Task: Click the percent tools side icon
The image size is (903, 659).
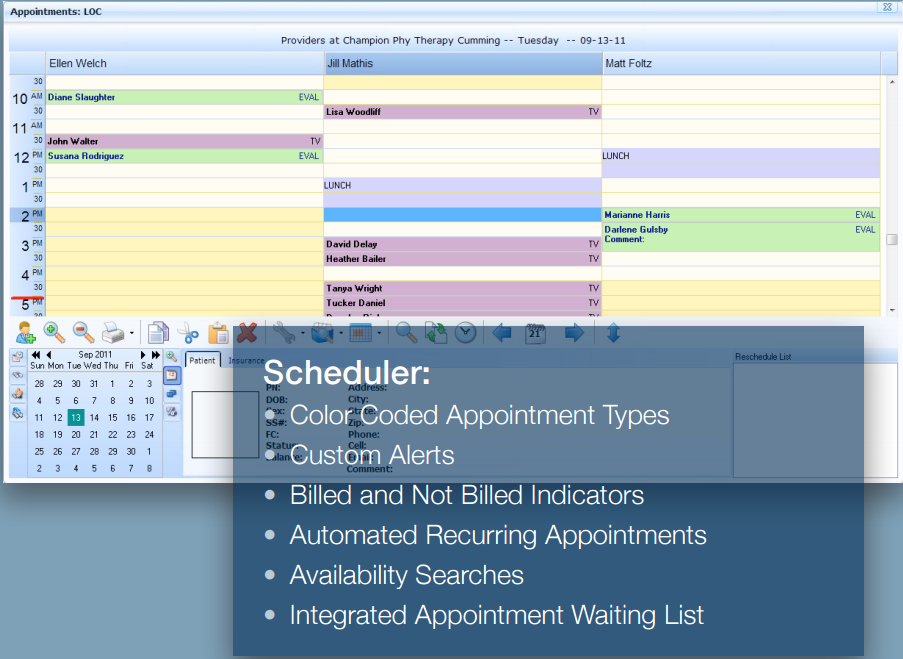Action: [x=172, y=412]
